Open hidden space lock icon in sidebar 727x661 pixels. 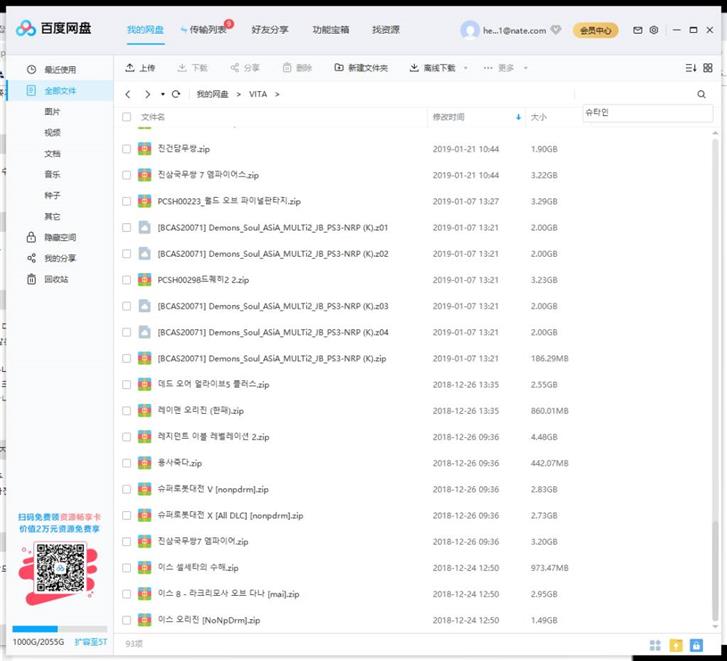pyautogui.click(x=31, y=237)
